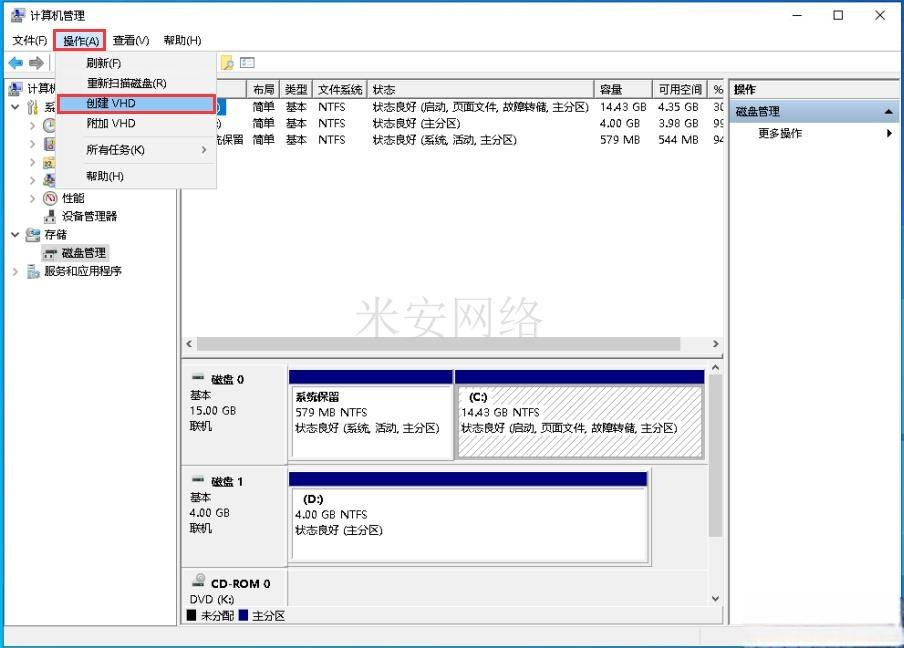The image size is (904, 648).
Task: Expand the 性能 tree node
Action: 32,199
